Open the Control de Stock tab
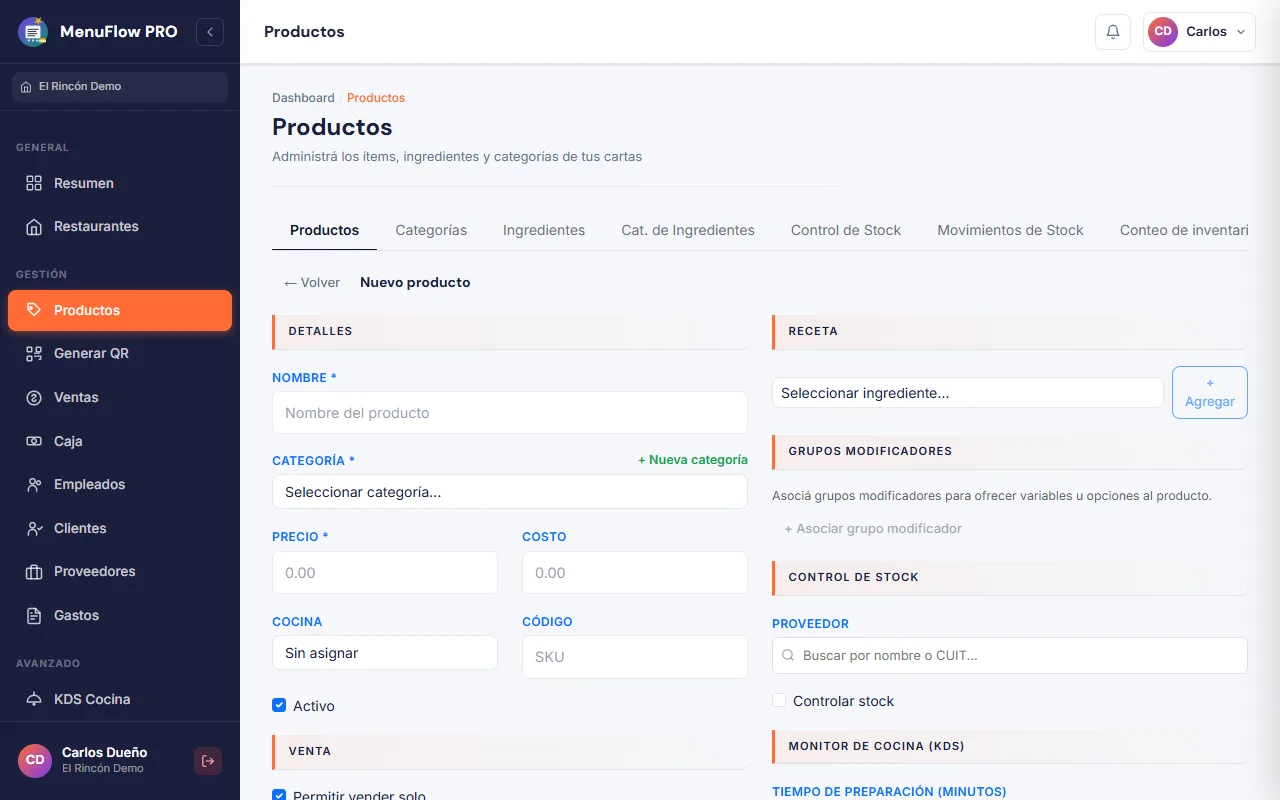 (846, 230)
